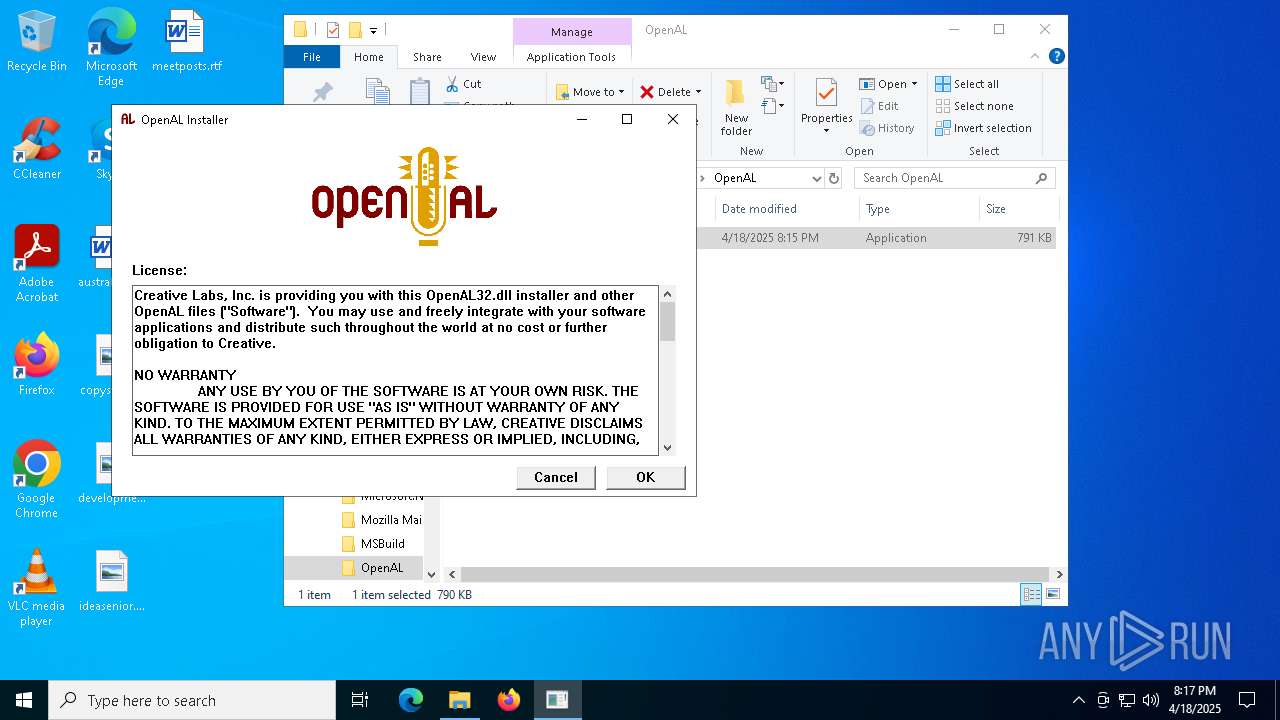Select the Application file row
The image size is (1280, 720).
[876, 238]
